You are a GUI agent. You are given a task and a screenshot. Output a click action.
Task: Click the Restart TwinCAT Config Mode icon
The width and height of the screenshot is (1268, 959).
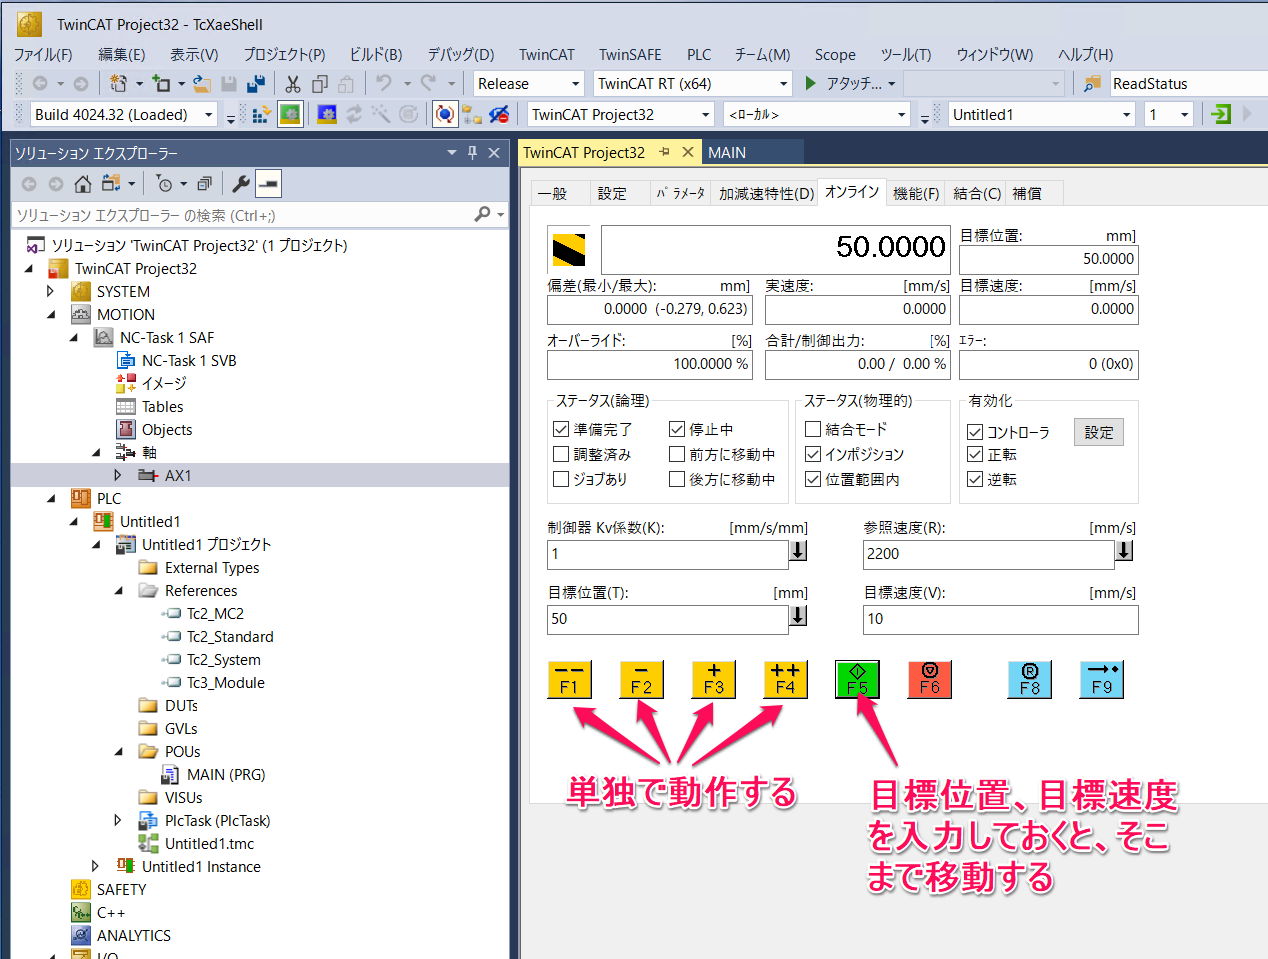point(327,115)
